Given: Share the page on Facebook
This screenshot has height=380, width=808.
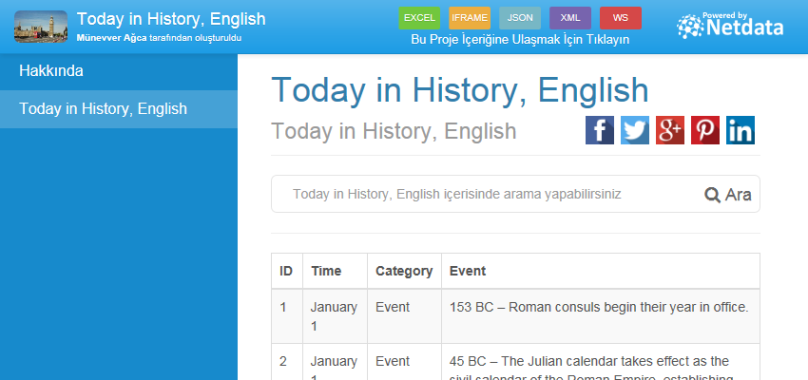Looking at the screenshot, I should 599,130.
